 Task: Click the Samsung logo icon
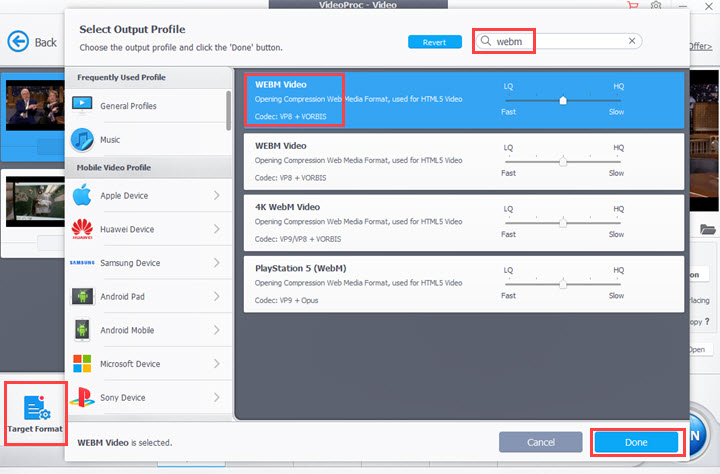[82, 263]
